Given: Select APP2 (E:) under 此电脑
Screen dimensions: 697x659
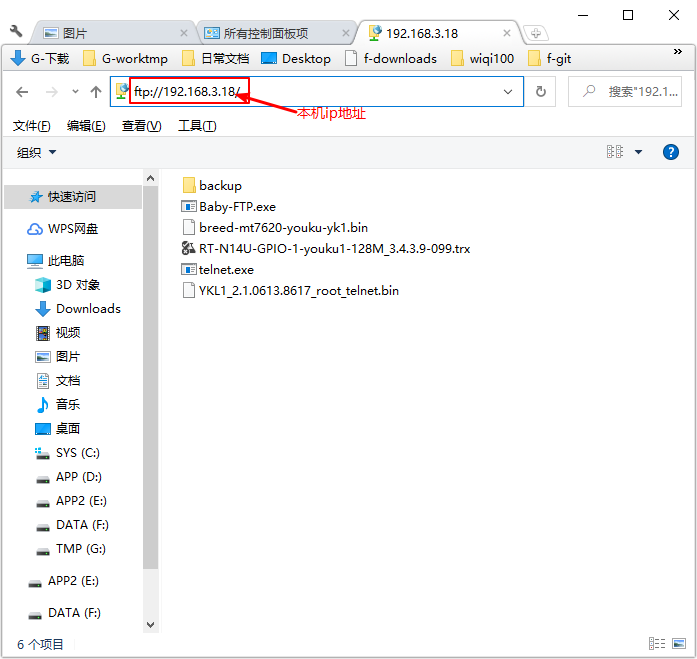Looking at the screenshot, I should click(71, 501).
